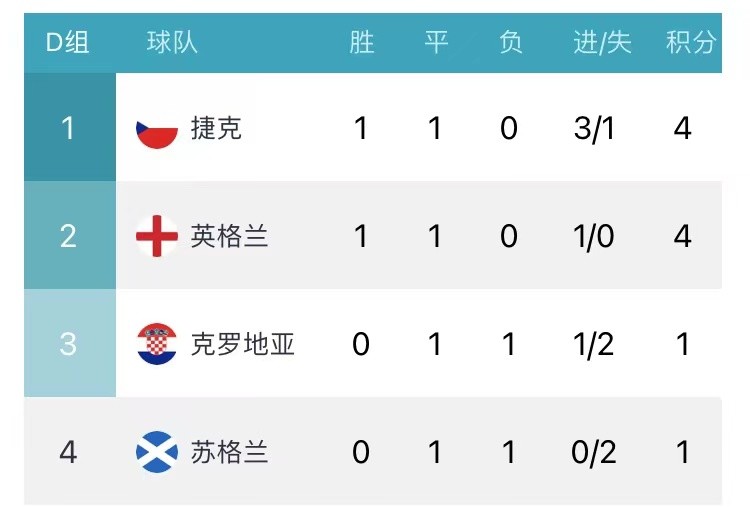
Task: Select rank 1 position cell
Action: pos(70,127)
